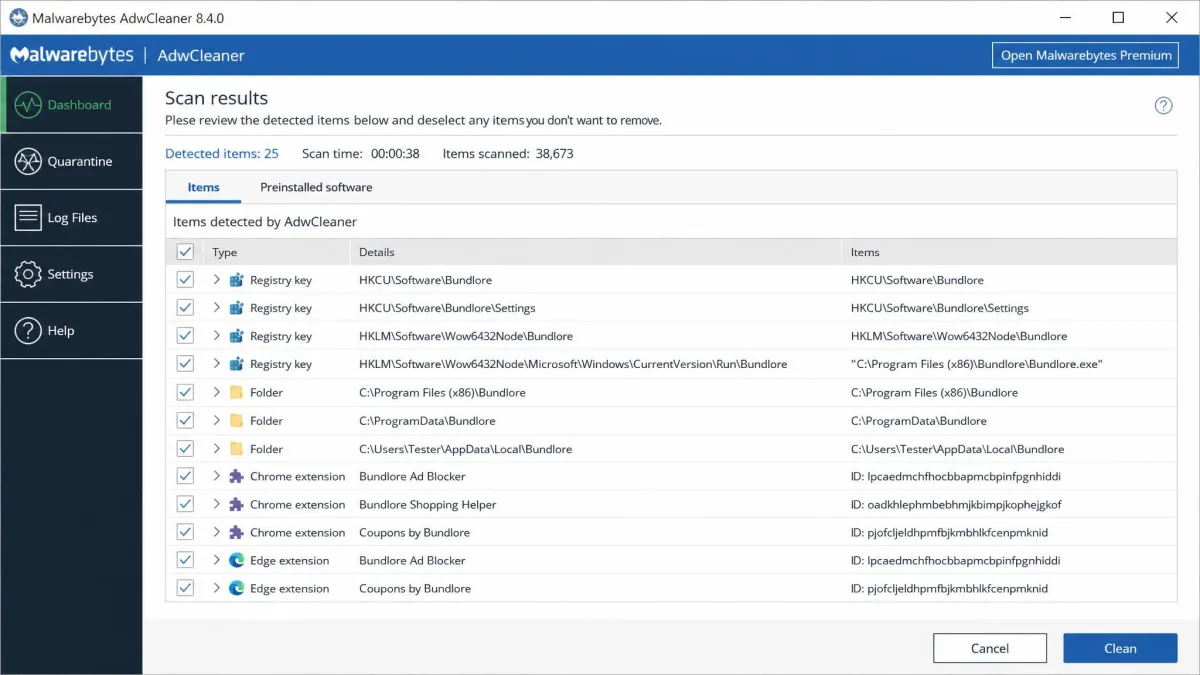Expand the HKCU\Software\Bundlore row chevron
Image resolution: width=1200 pixels, height=675 pixels.
tap(217, 280)
